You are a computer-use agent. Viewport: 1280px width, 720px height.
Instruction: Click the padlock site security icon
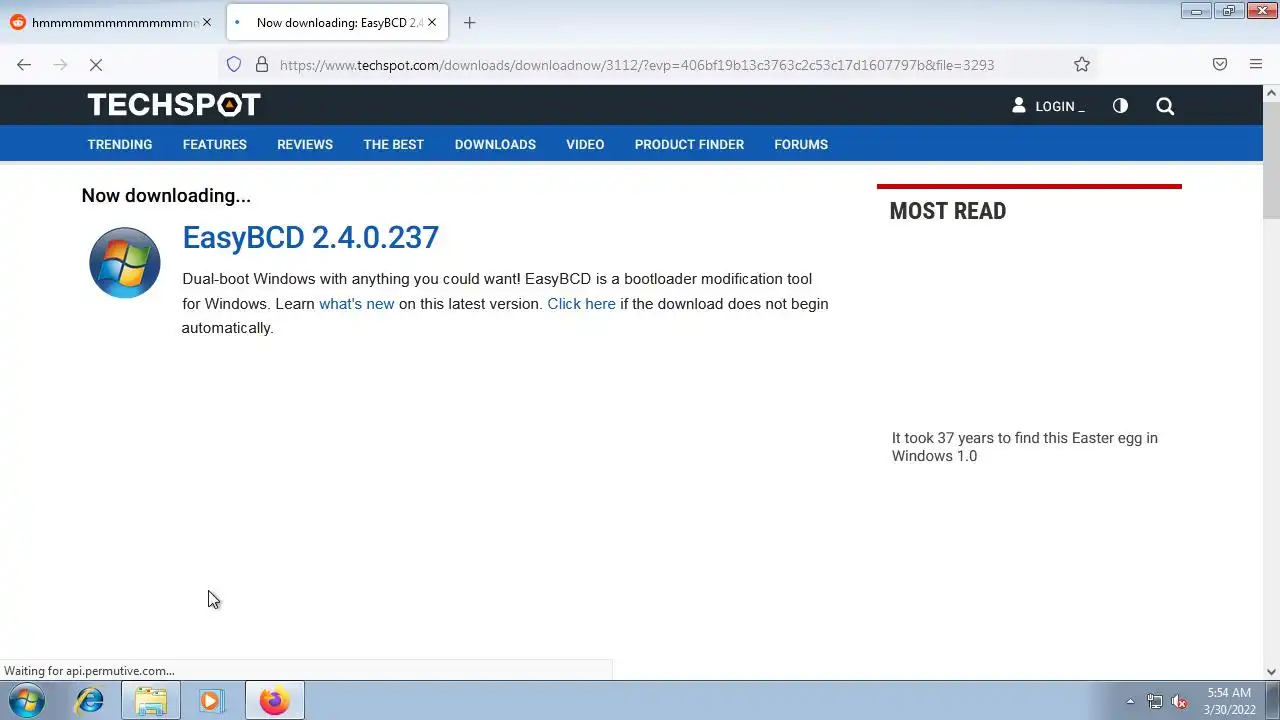coord(262,65)
